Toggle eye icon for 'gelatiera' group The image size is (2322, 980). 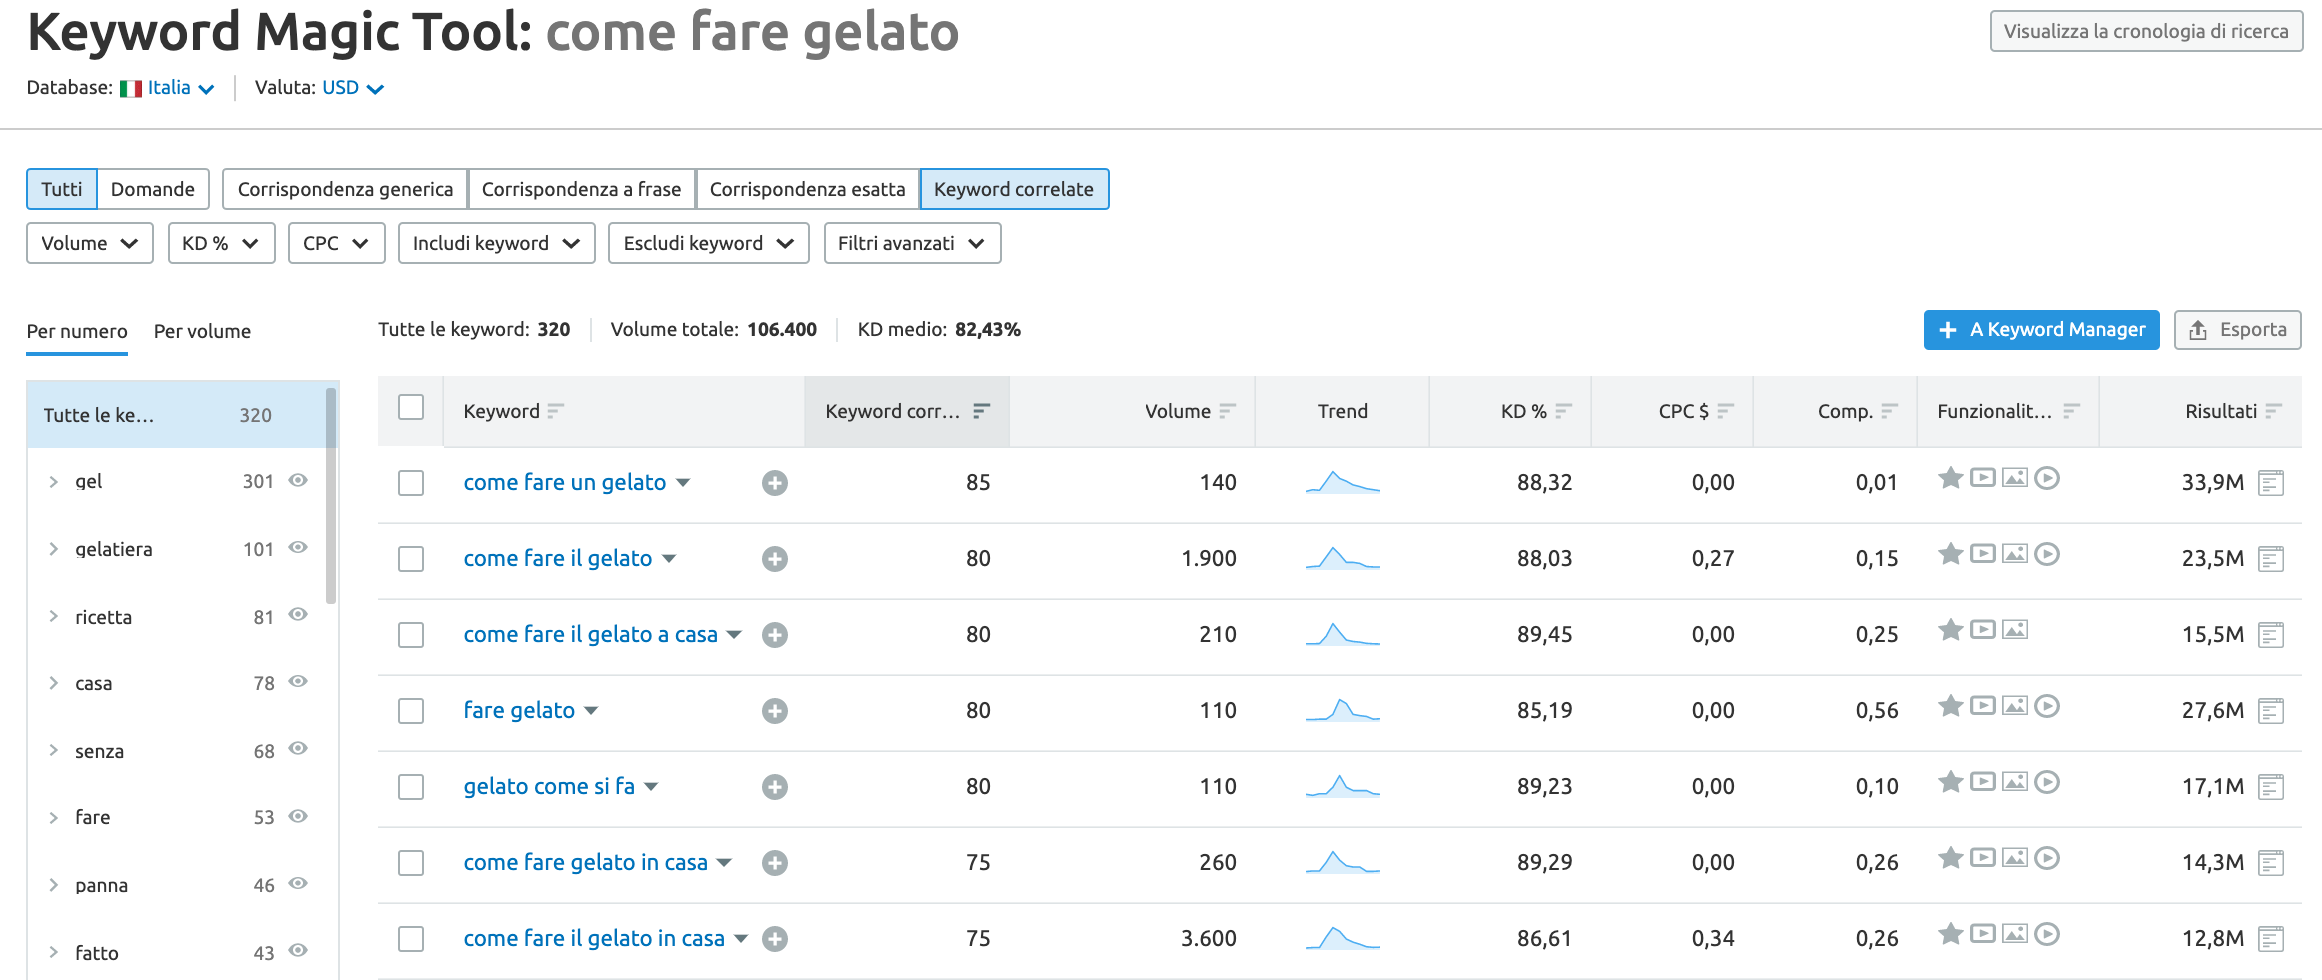298,547
